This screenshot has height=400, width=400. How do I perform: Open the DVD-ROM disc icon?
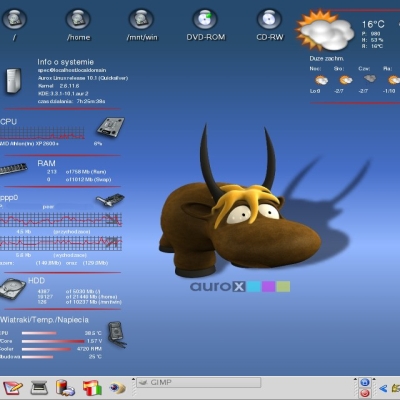coord(205,18)
